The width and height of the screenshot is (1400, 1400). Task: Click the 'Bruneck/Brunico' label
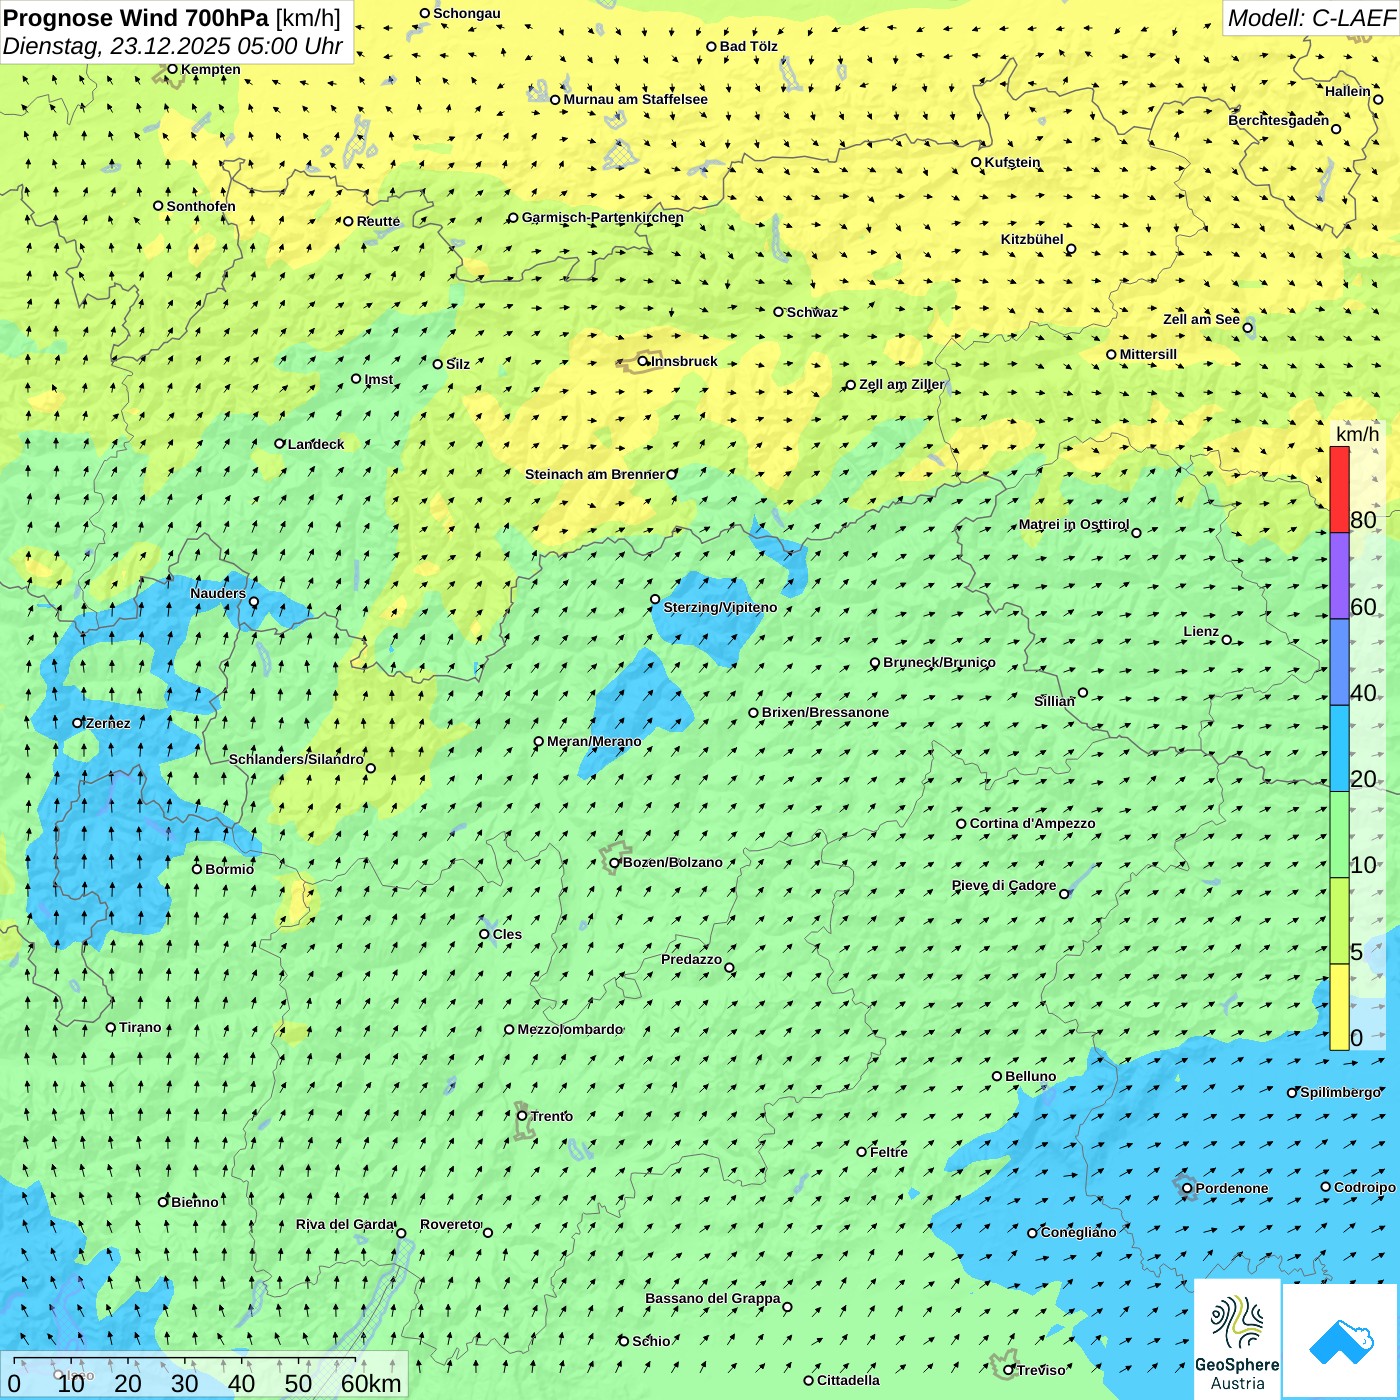pyautogui.click(x=939, y=662)
